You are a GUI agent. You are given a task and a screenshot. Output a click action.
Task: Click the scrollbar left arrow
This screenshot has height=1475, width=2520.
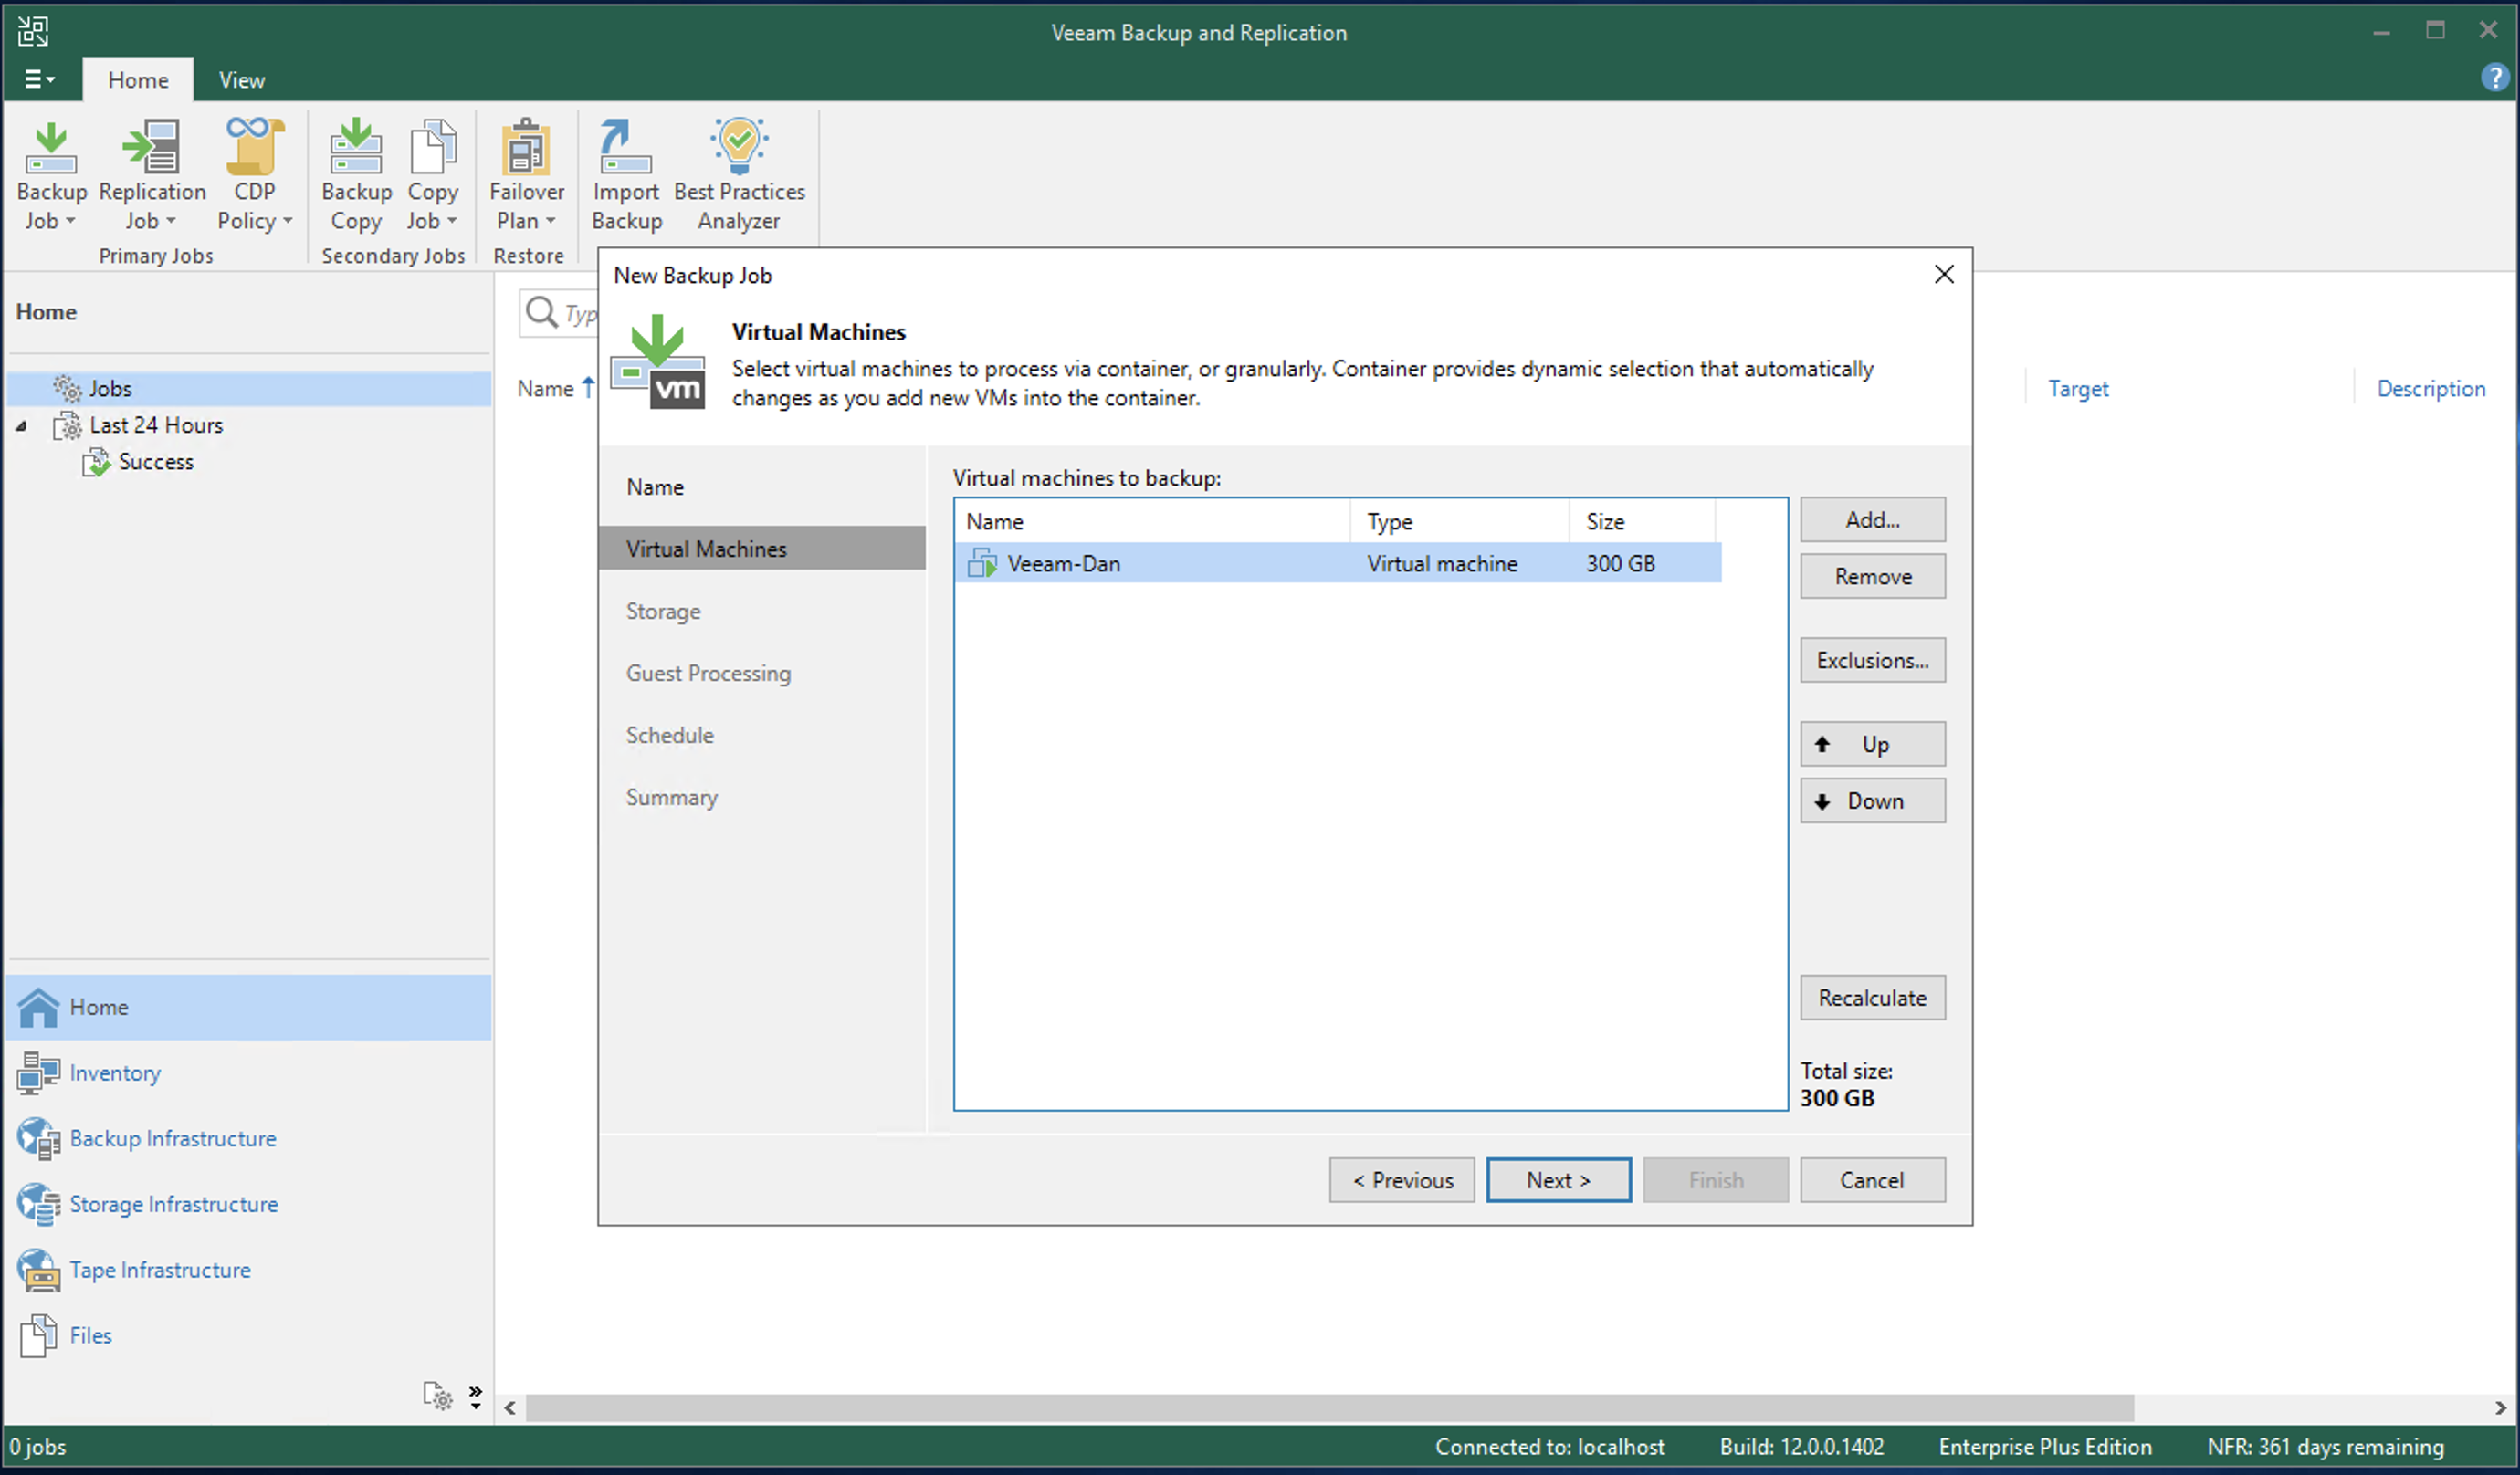[510, 1408]
